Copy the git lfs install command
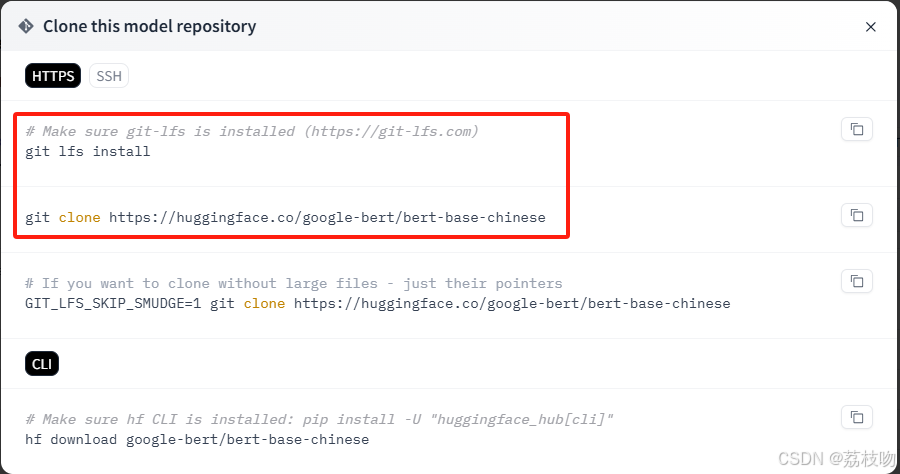The height and width of the screenshot is (474, 900). [x=856, y=129]
